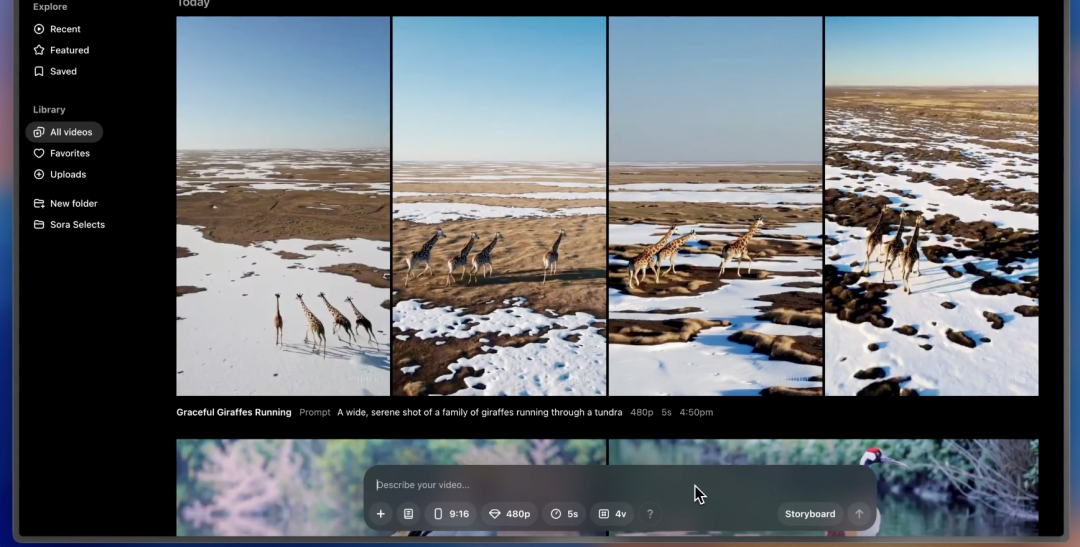Open the Featured videos page
Screen dimensions: 1080x547
pos(61,50)
